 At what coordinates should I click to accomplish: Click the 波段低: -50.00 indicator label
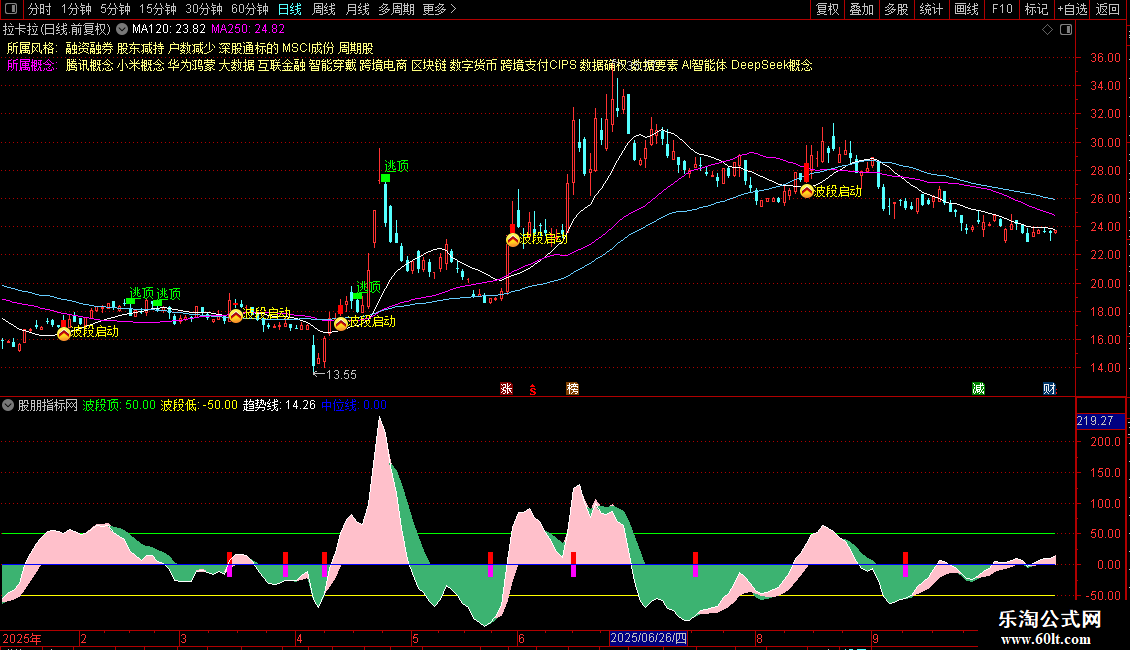pos(199,405)
